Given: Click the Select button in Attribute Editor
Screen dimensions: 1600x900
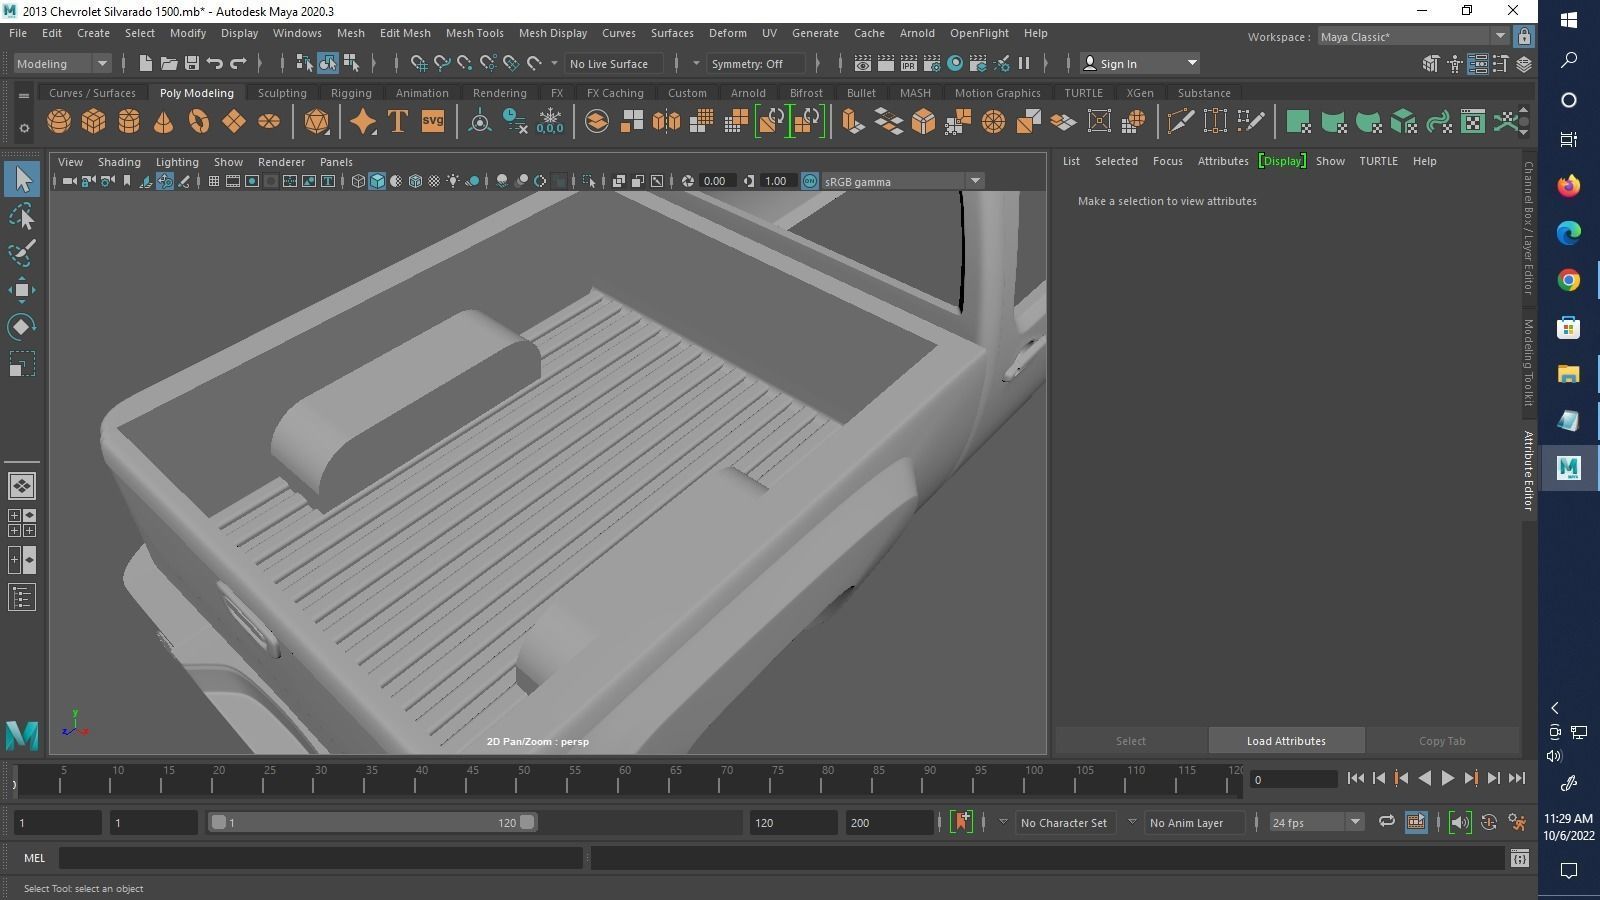Looking at the screenshot, I should (x=1131, y=741).
